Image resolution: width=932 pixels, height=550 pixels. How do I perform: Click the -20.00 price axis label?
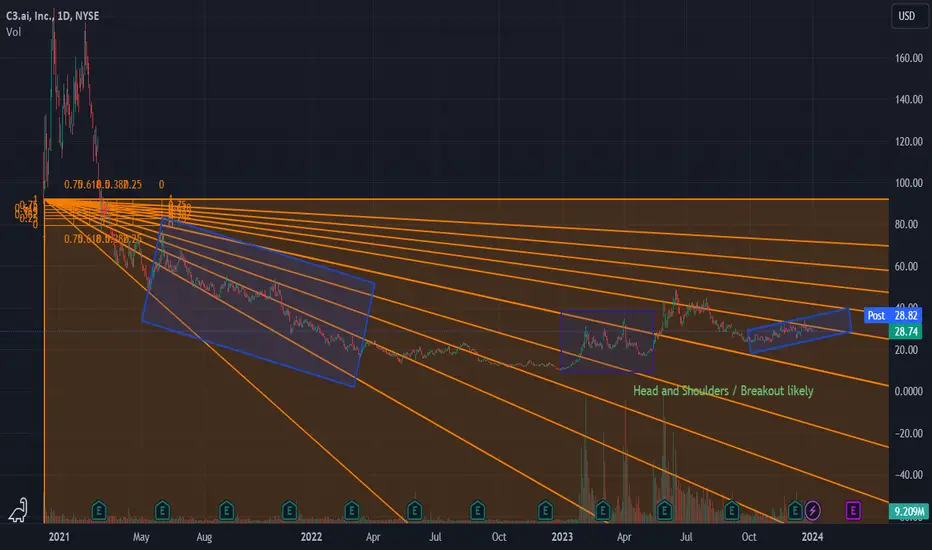pos(909,433)
